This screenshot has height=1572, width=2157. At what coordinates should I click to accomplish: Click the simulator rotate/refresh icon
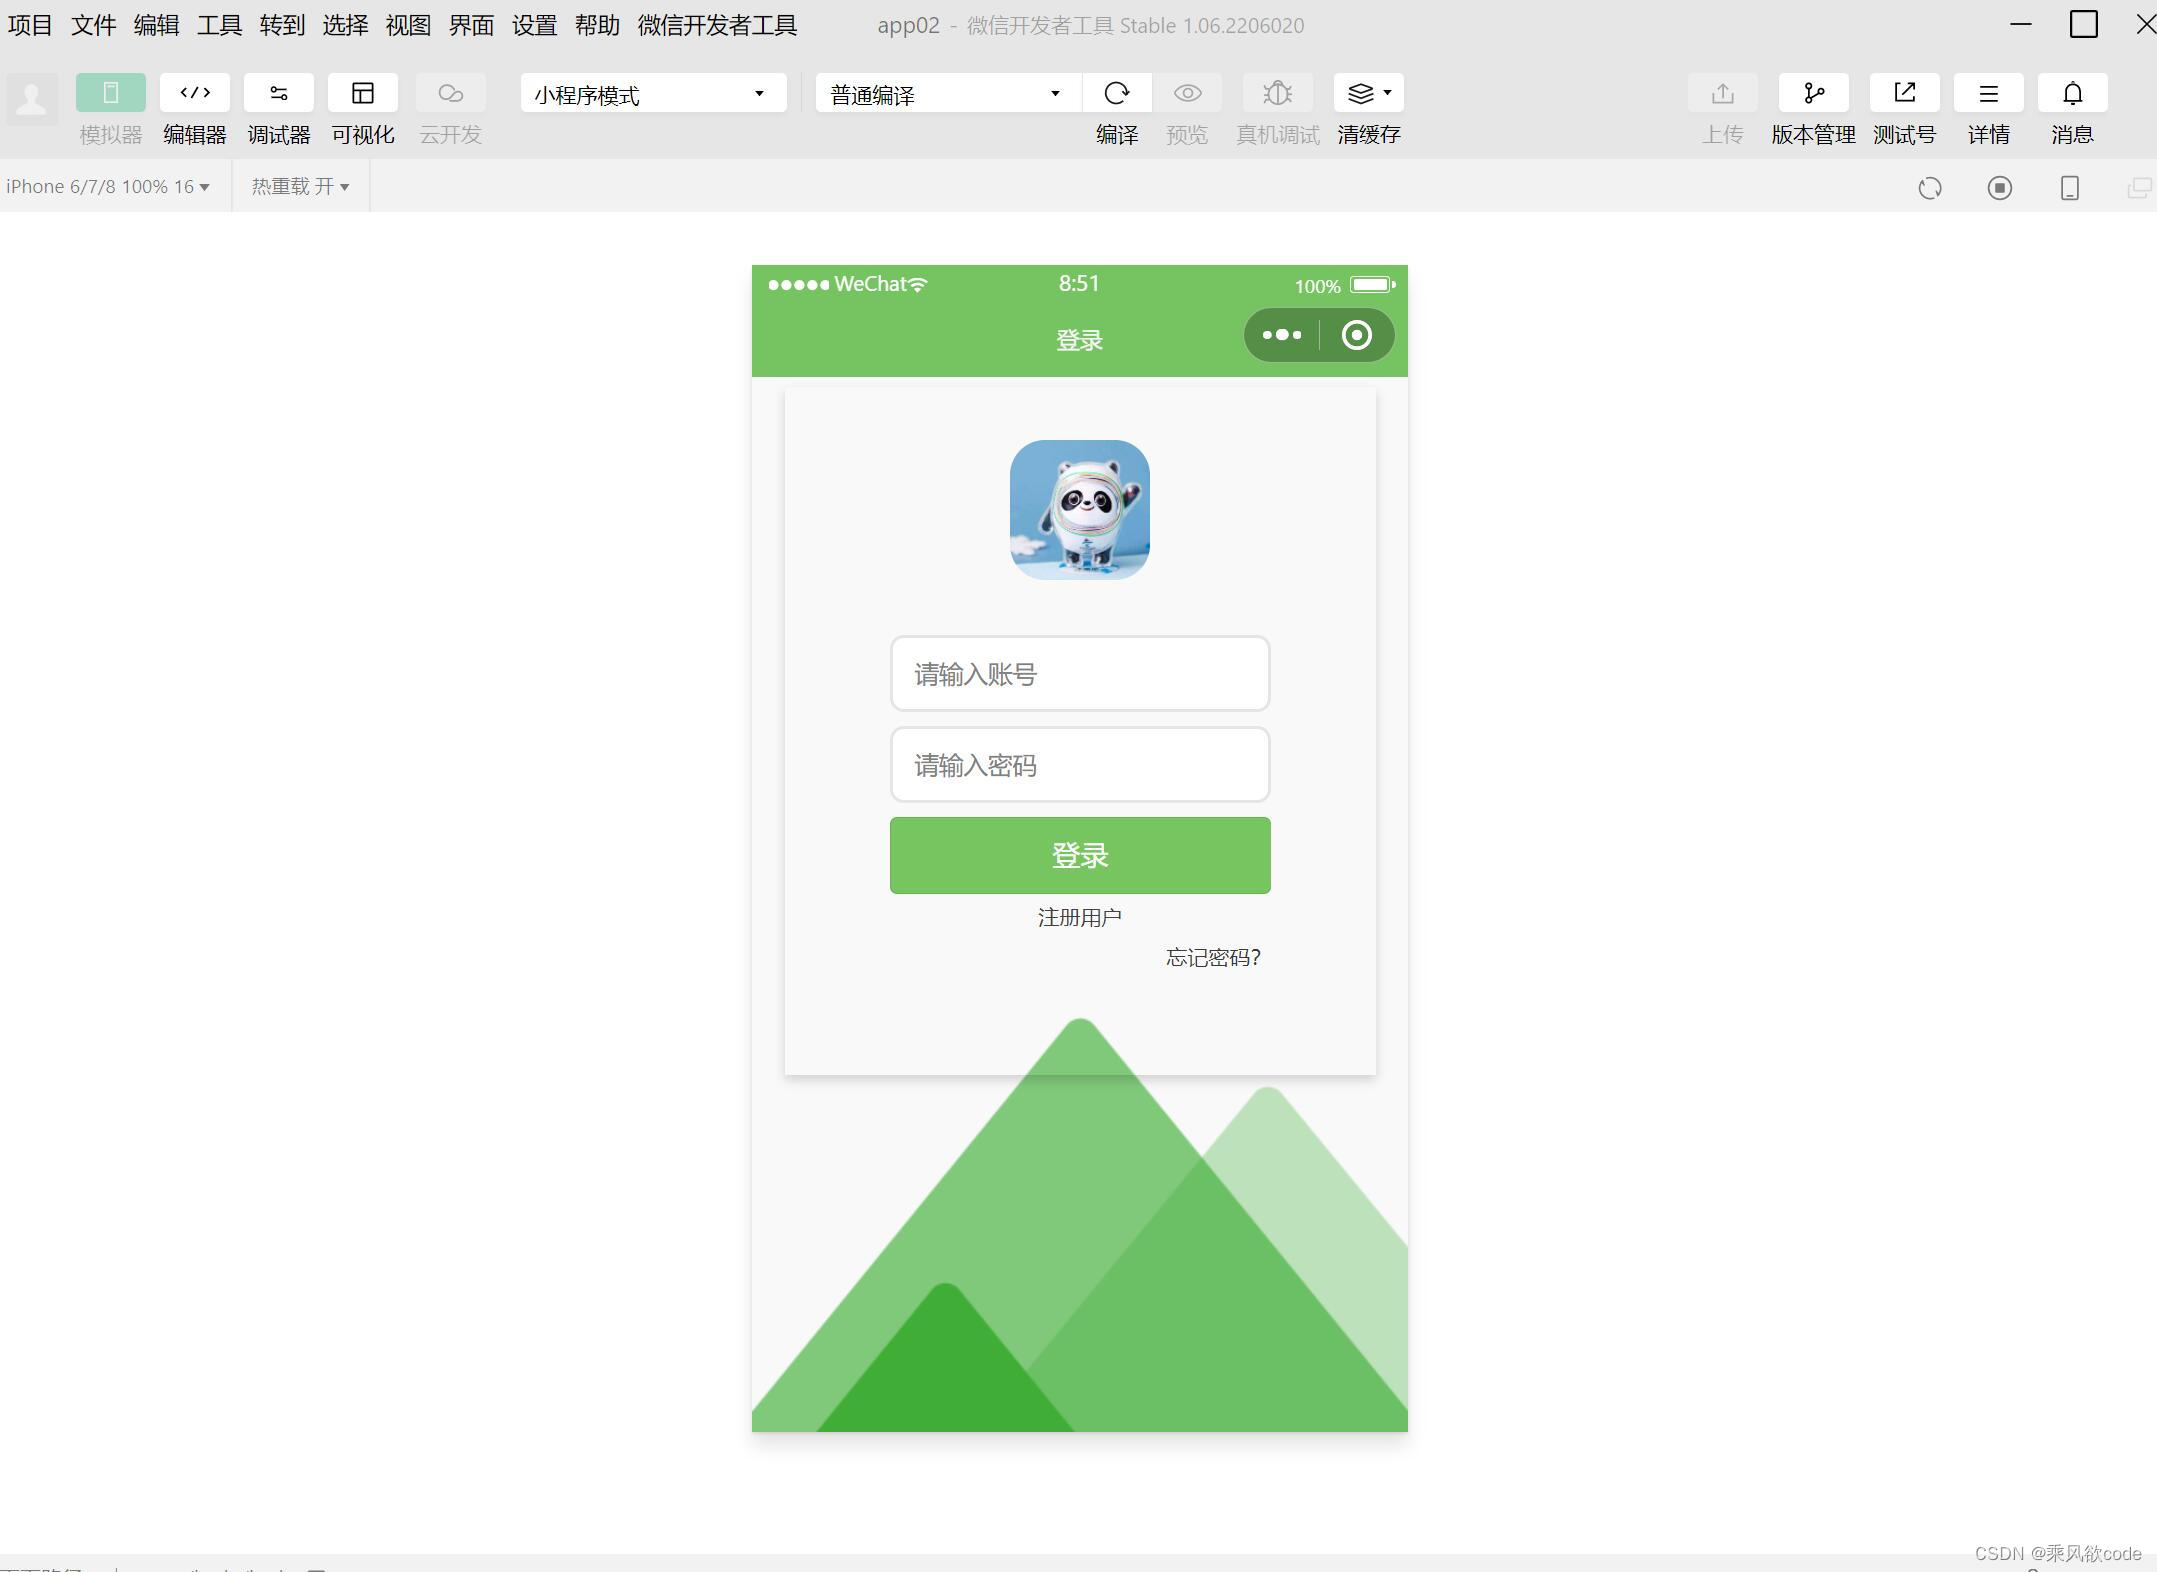(1929, 188)
